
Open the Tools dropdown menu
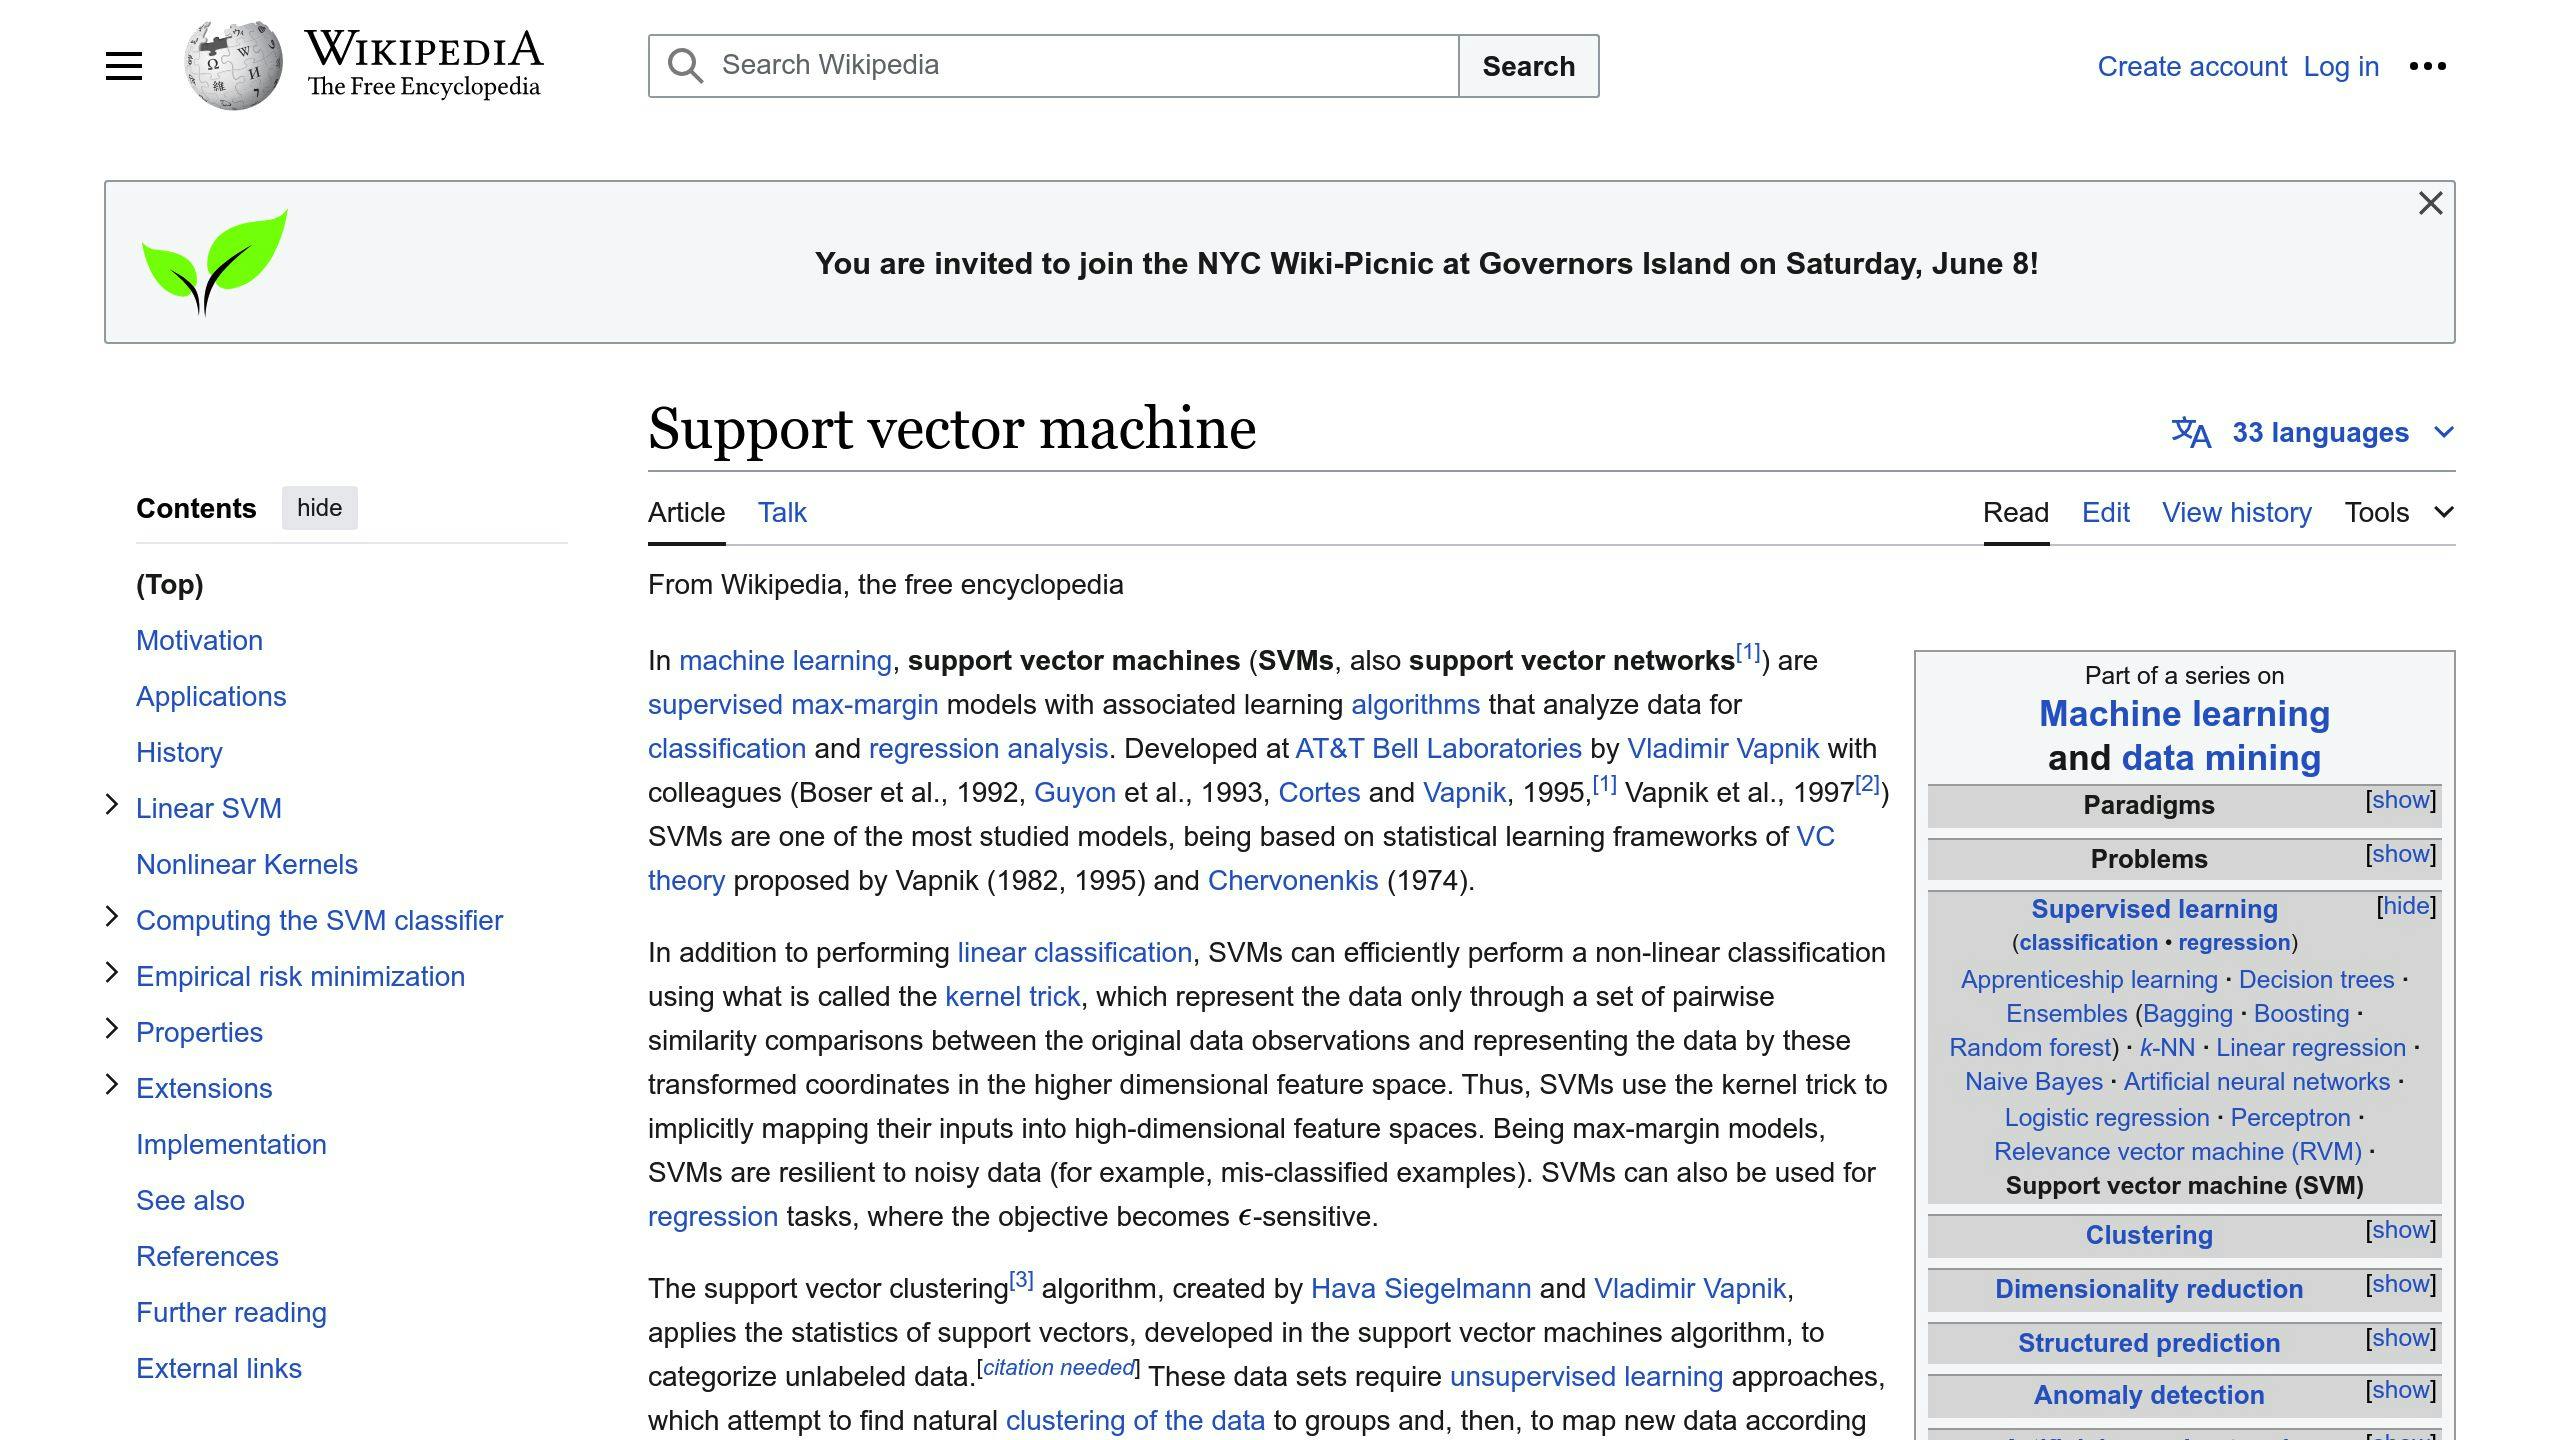pos(2399,512)
